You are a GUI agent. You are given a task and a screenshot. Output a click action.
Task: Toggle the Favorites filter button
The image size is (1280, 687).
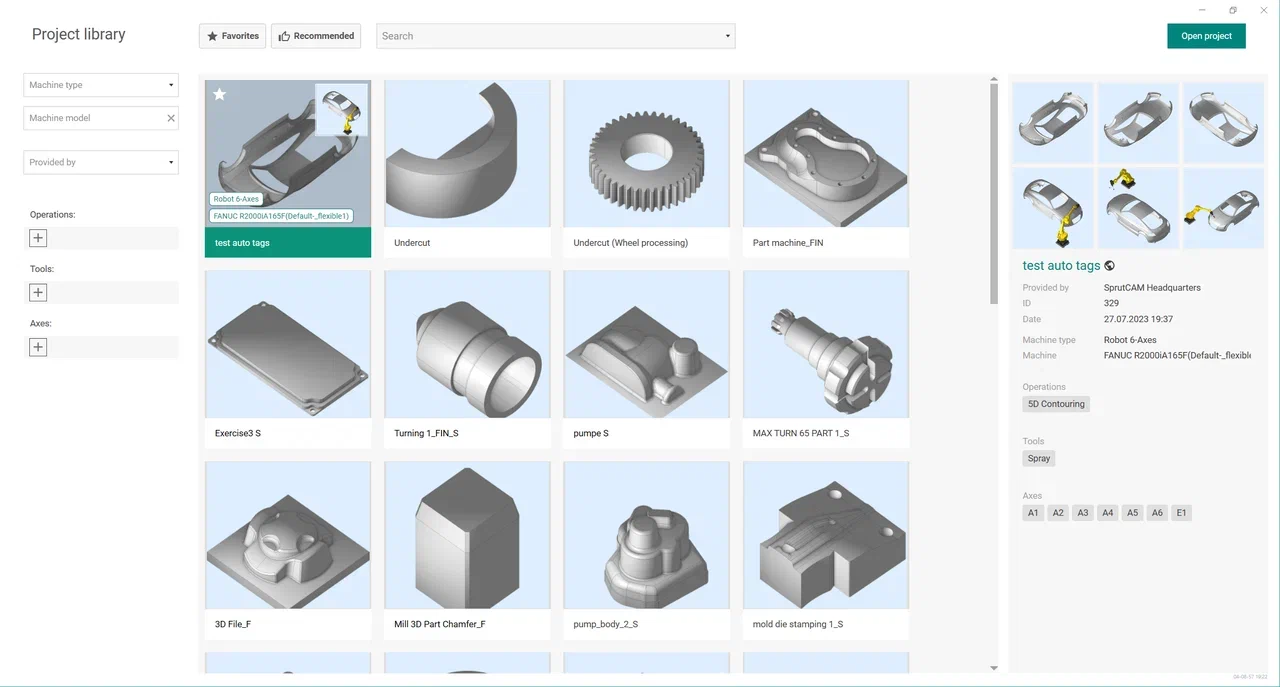click(x=232, y=36)
